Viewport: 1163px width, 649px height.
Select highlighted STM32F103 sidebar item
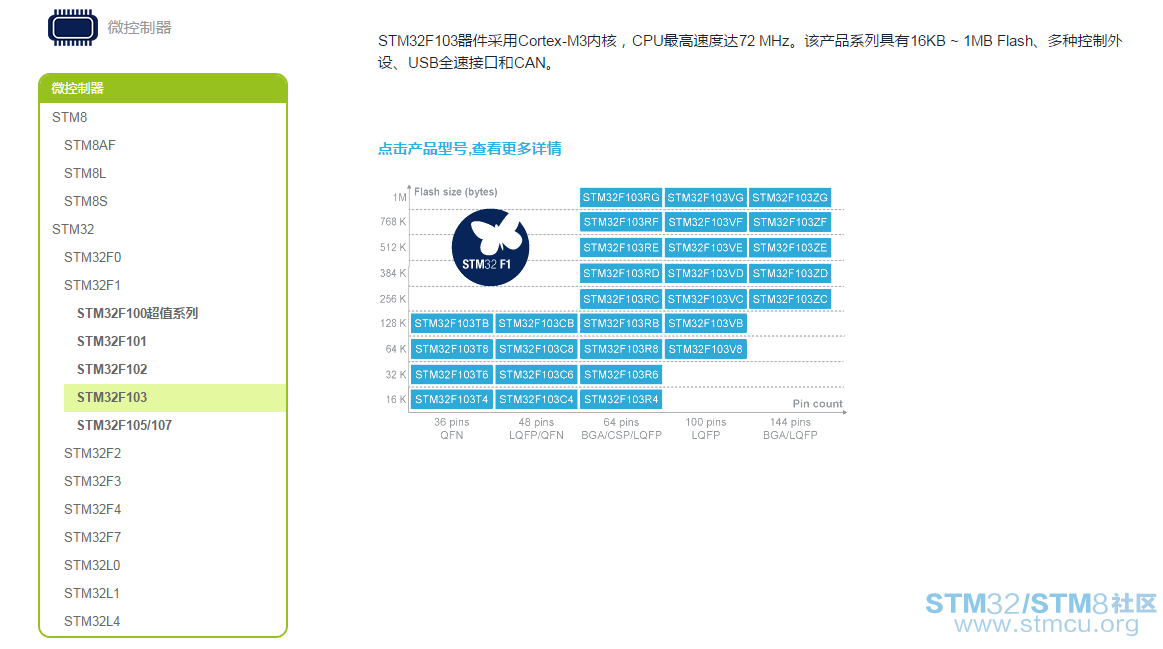pos(174,398)
